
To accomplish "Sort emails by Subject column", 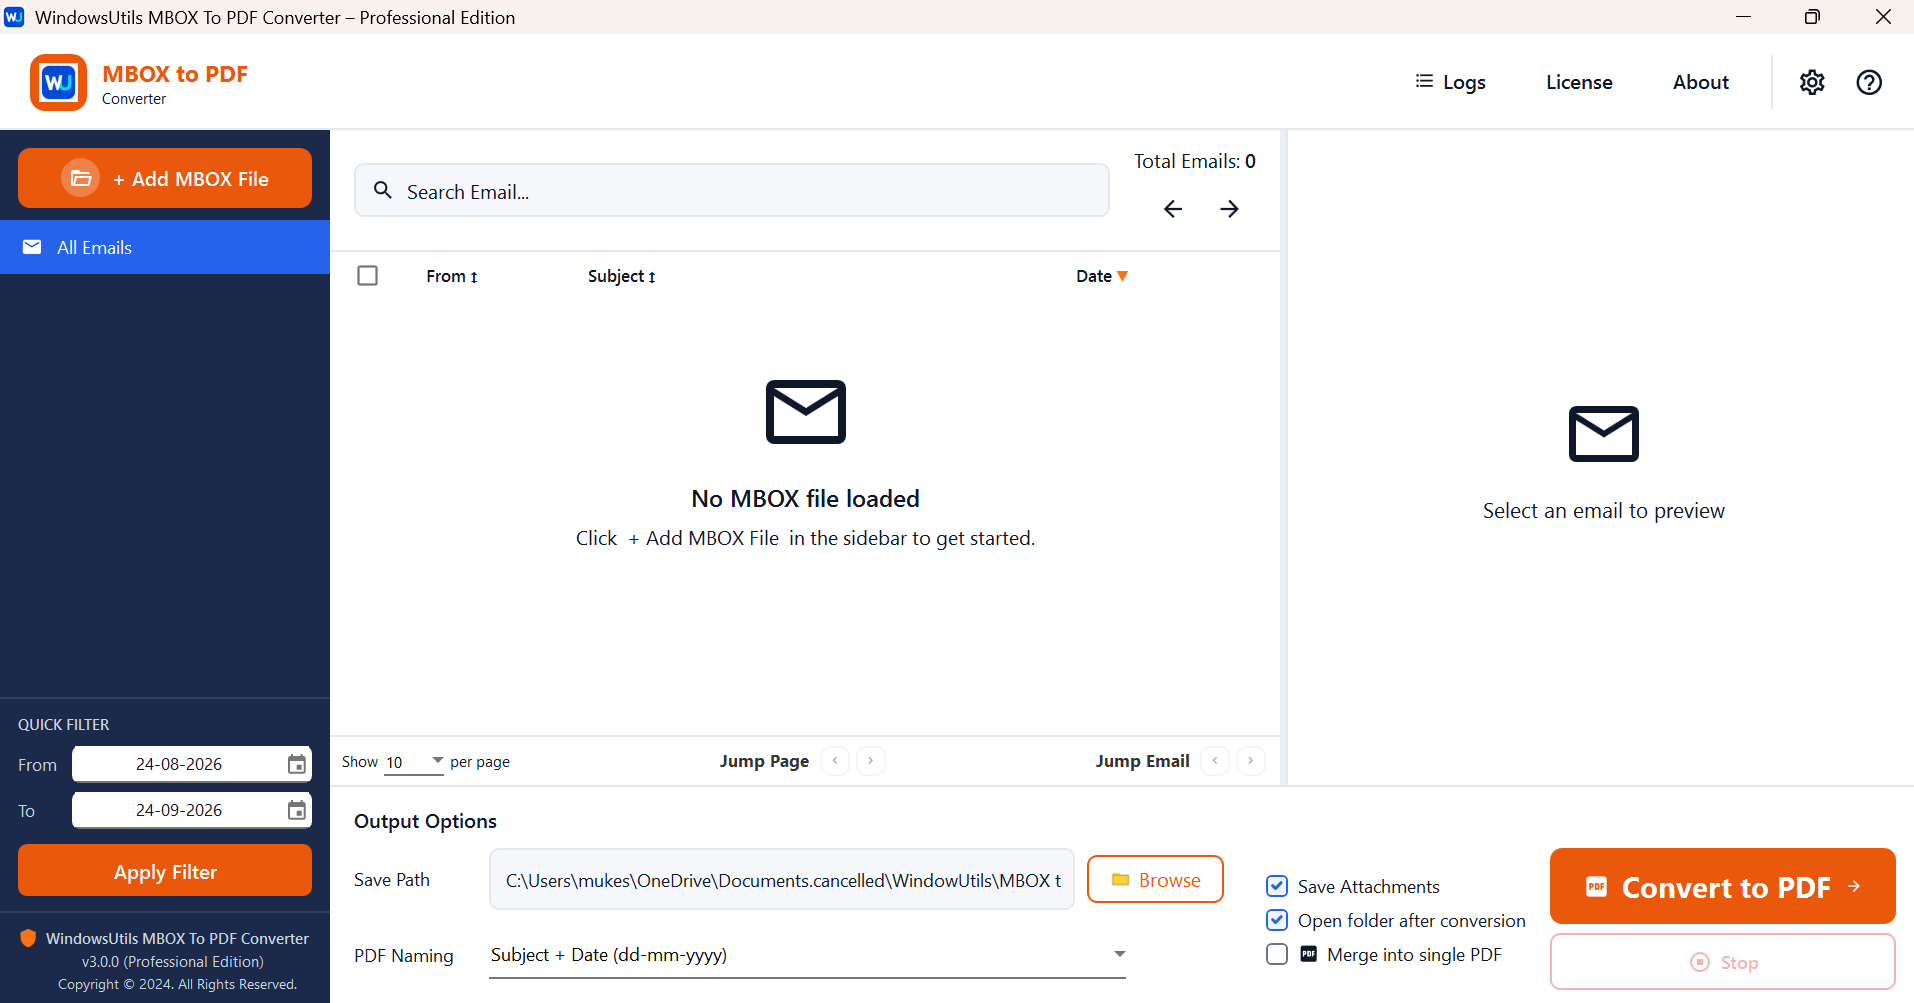I will click(622, 276).
